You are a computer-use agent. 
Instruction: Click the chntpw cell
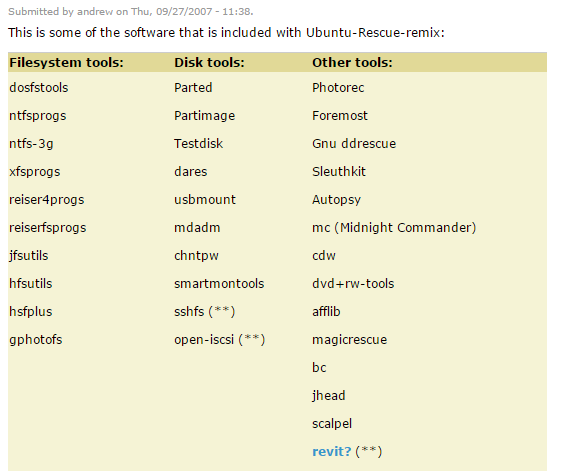pyautogui.click(x=196, y=256)
